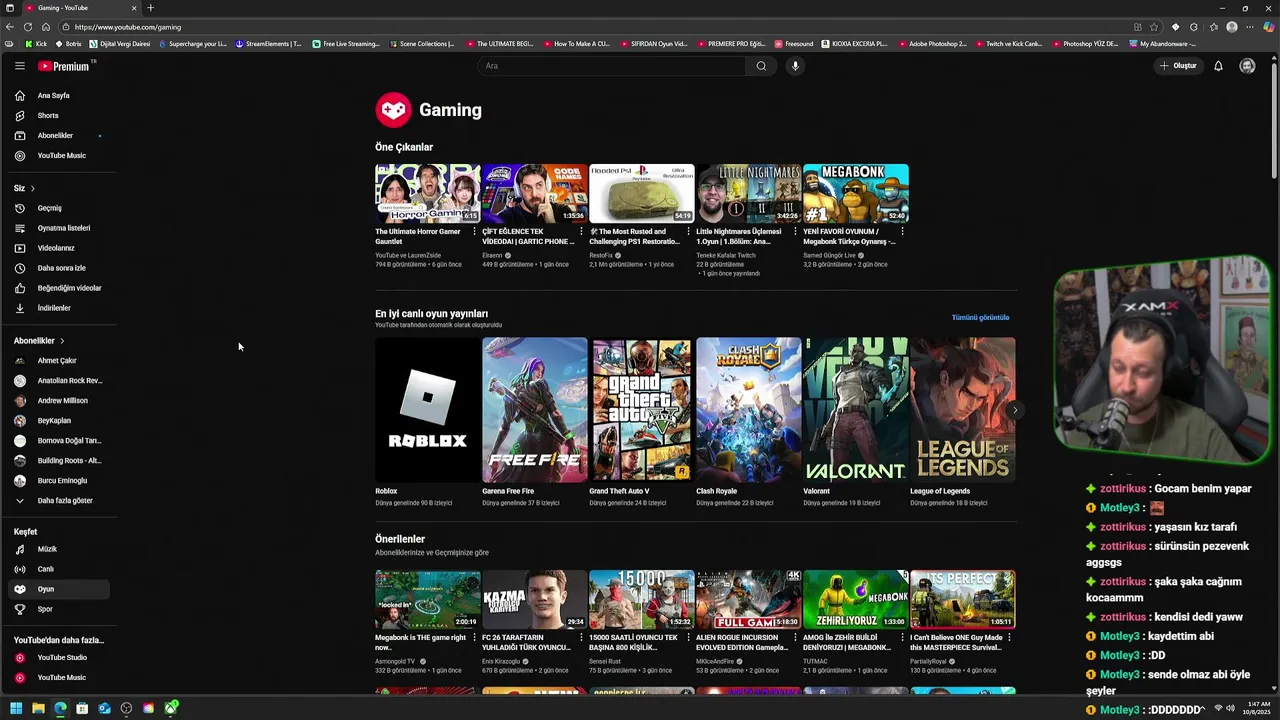The width and height of the screenshot is (1280, 720).
Task: Expand the Siz section chevron
Action: point(32,188)
